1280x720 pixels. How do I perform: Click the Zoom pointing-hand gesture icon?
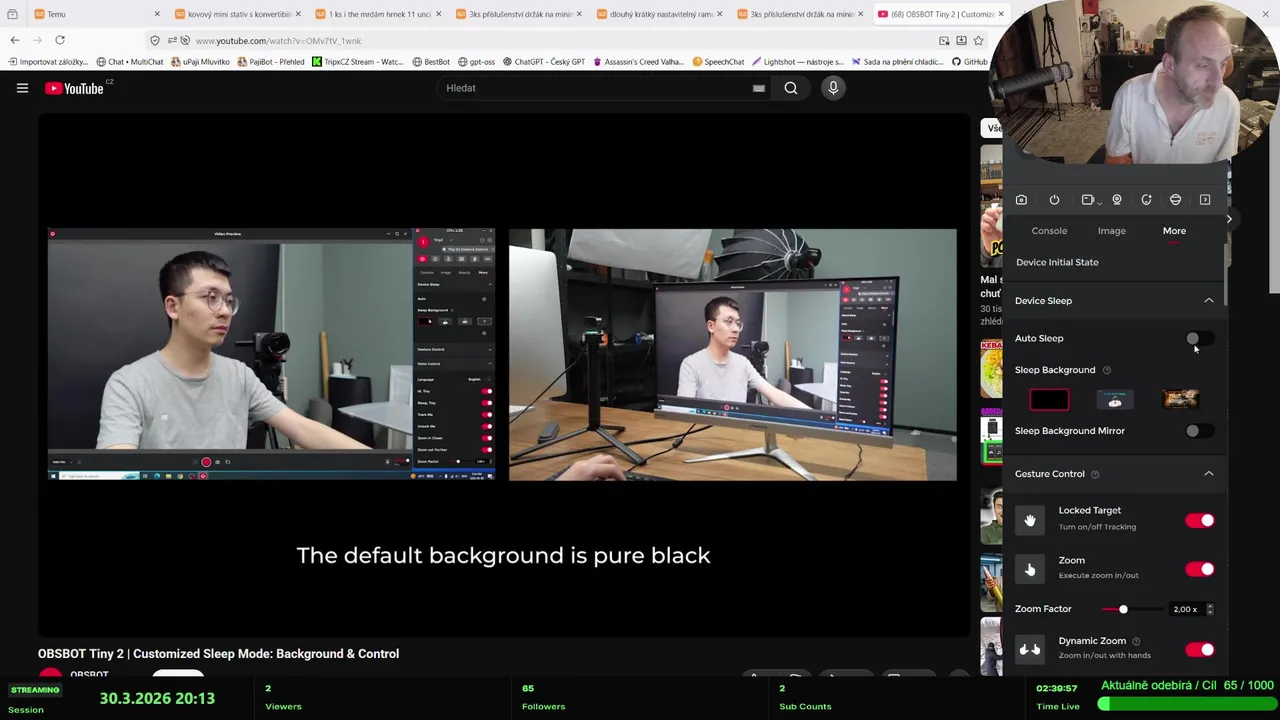pyautogui.click(x=1030, y=569)
